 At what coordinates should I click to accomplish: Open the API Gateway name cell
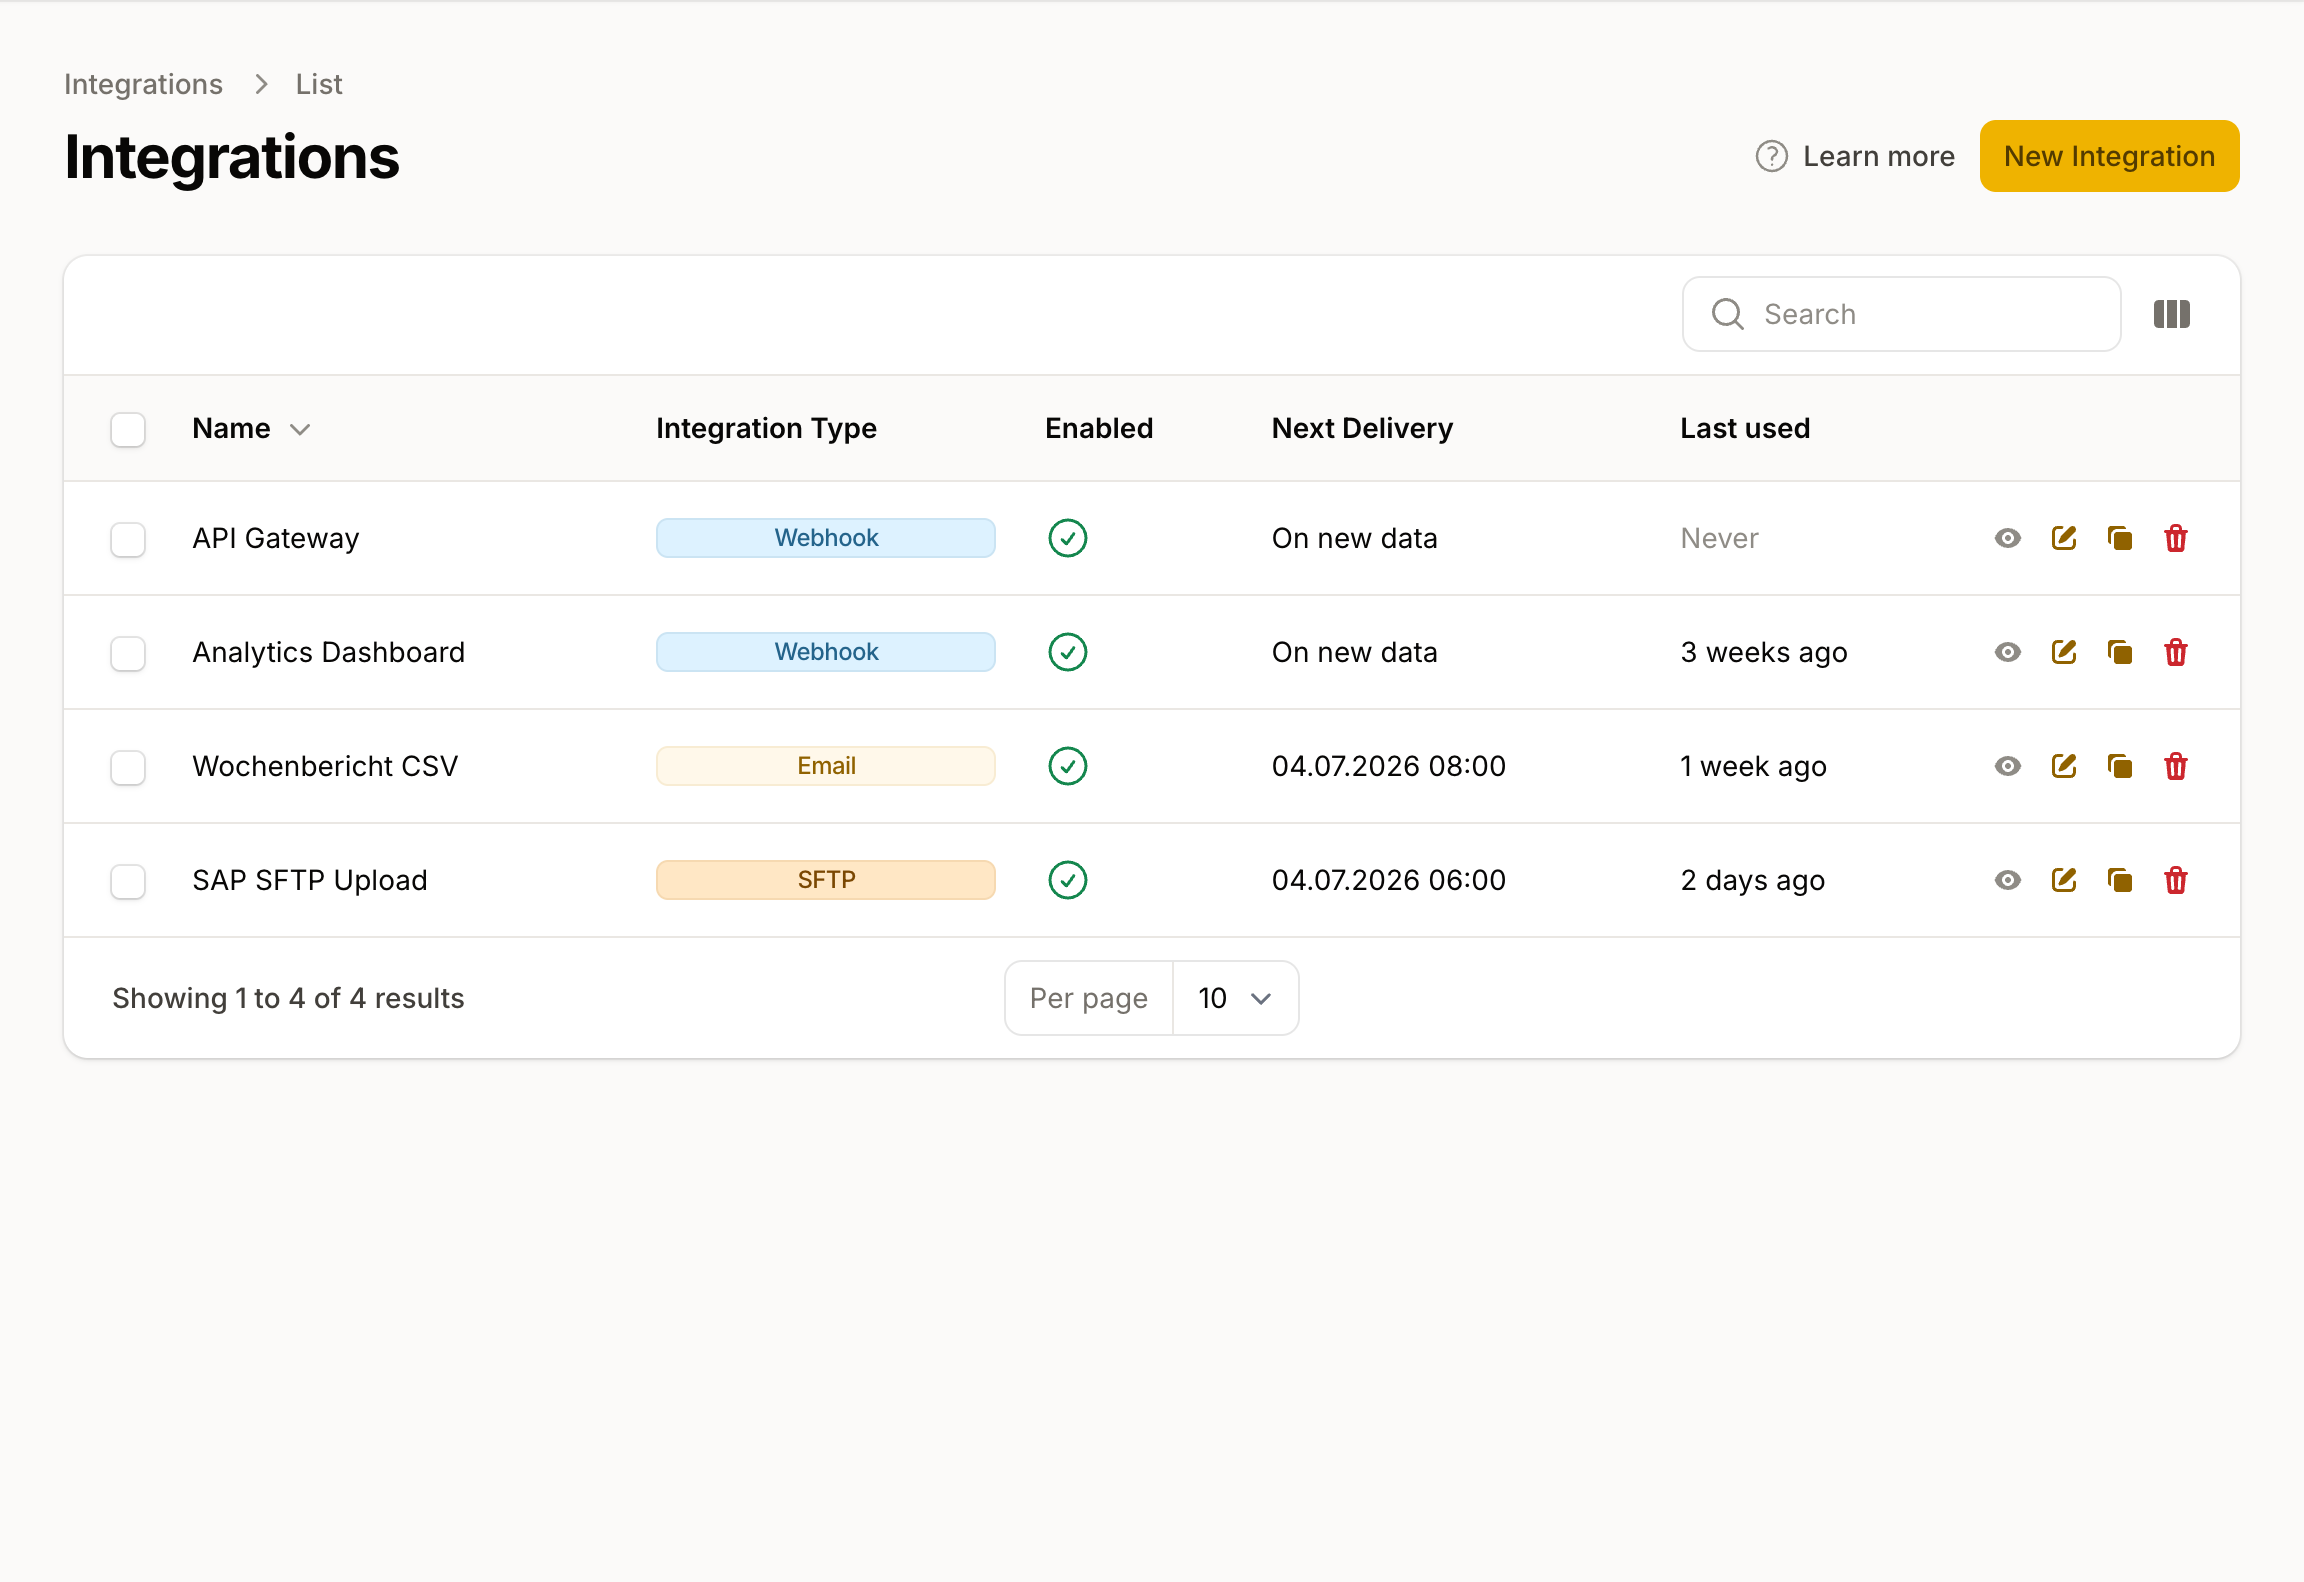coord(275,539)
